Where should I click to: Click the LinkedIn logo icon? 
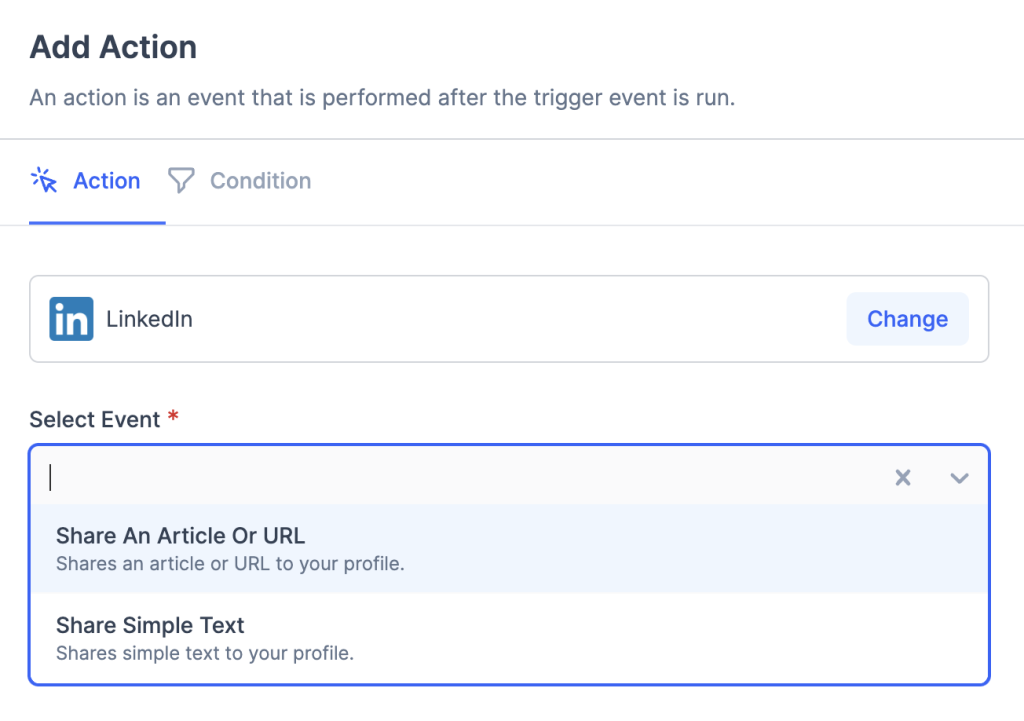[x=71, y=319]
